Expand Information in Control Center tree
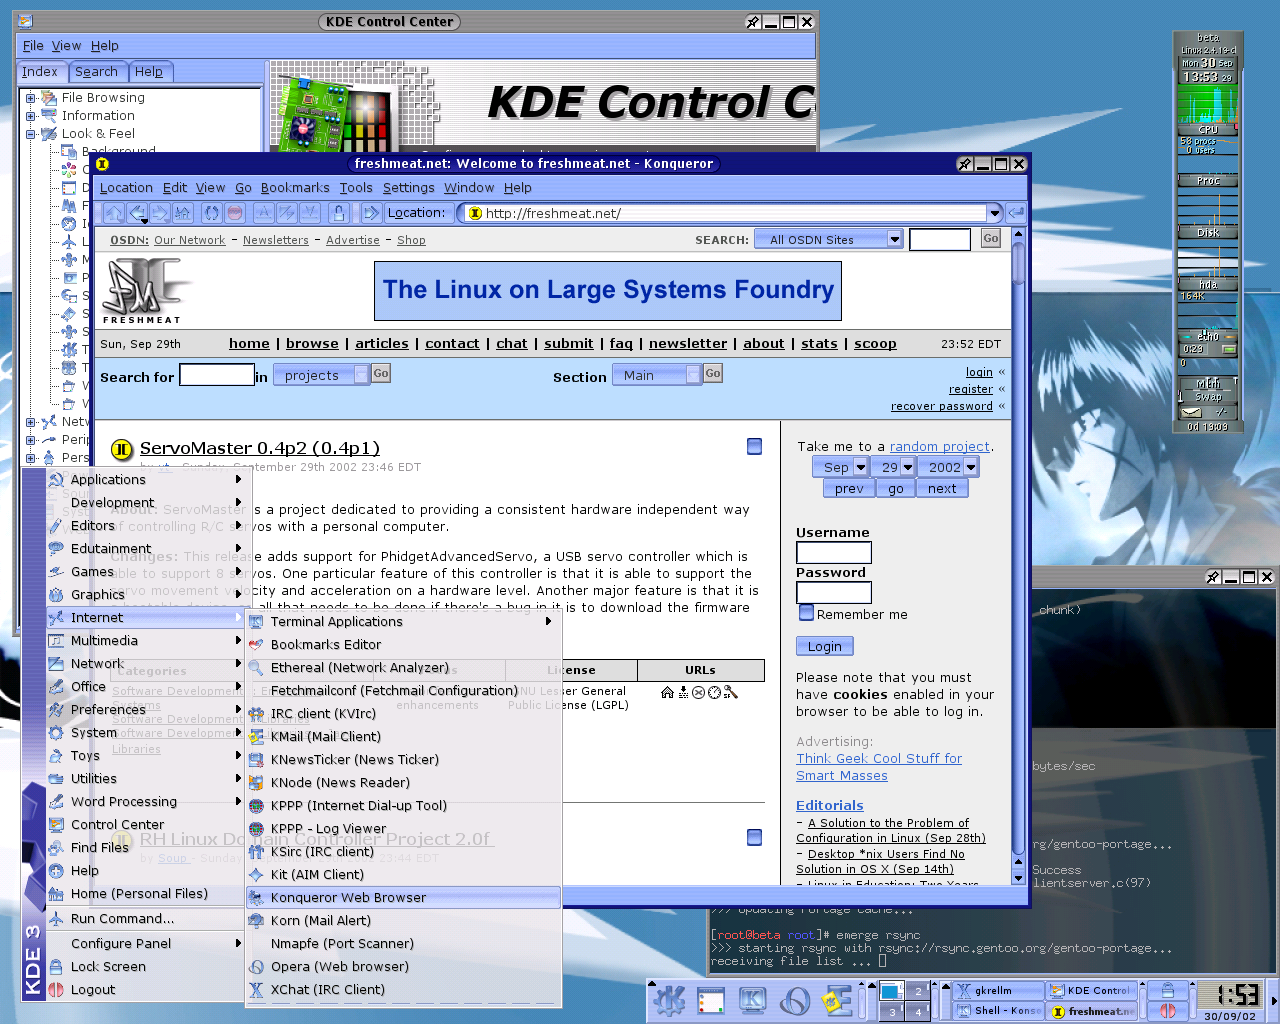This screenshot has width=1280, height=1024. tap(30, 116)
